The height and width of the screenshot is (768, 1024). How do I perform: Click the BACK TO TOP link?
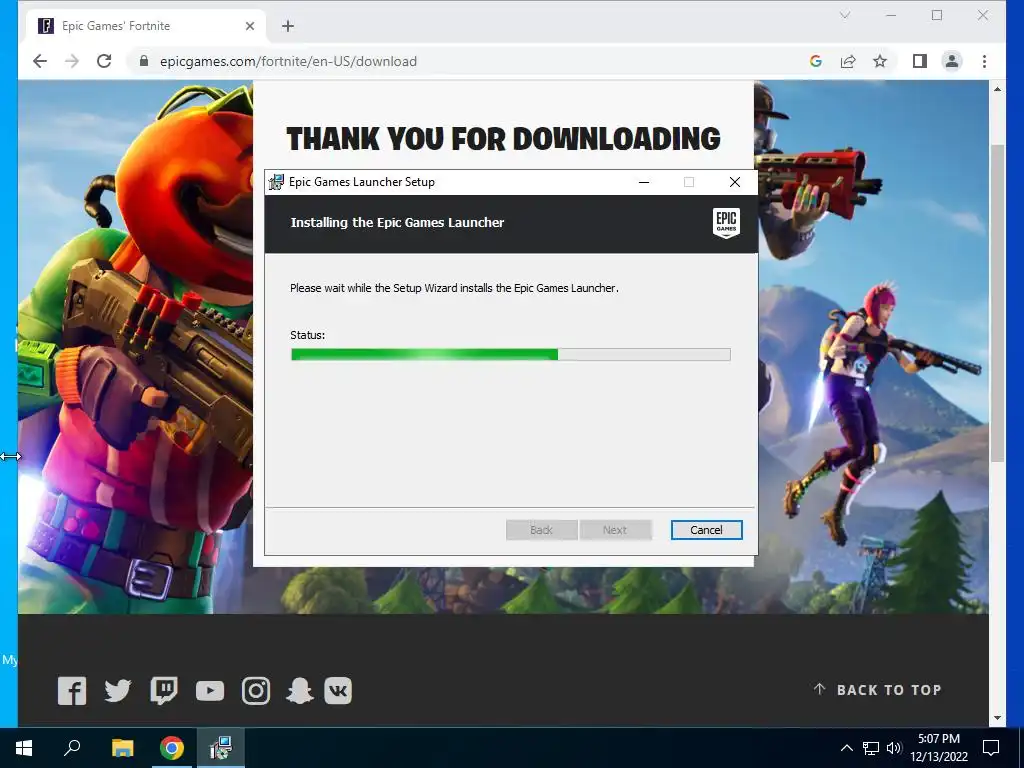pos(878,690)
